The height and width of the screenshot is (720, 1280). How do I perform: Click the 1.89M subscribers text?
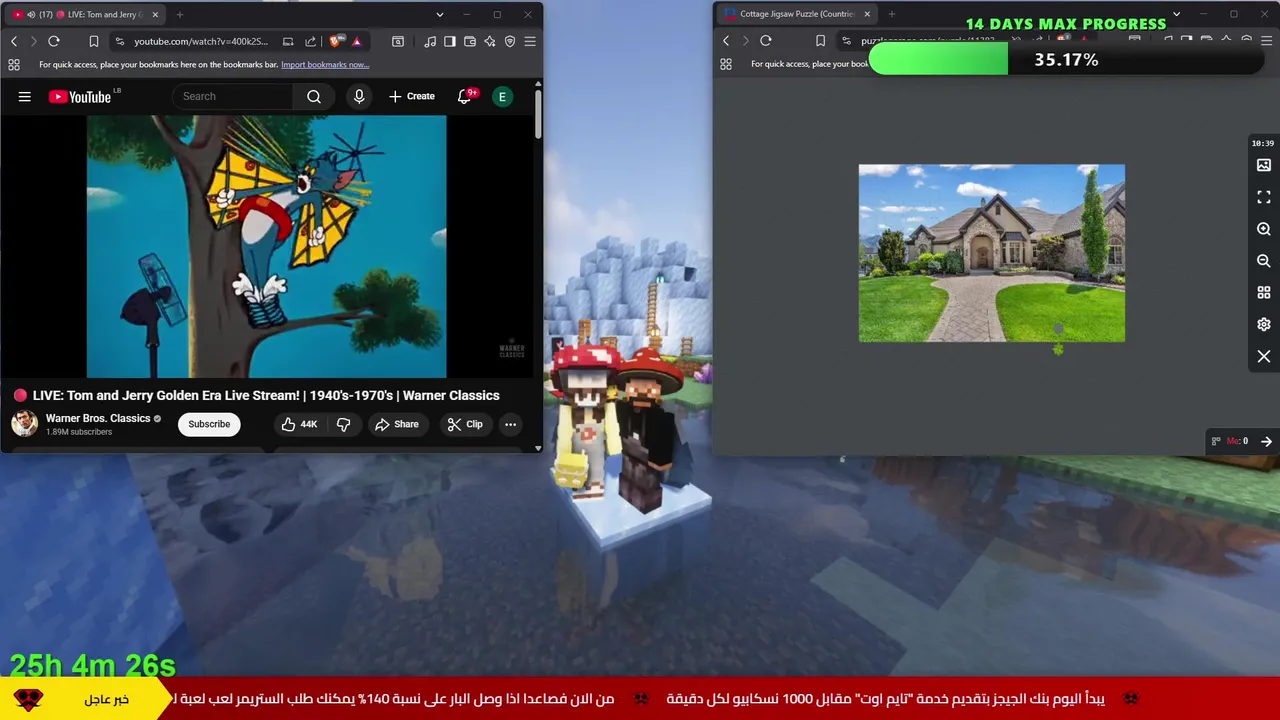click(x=79, y=432)
